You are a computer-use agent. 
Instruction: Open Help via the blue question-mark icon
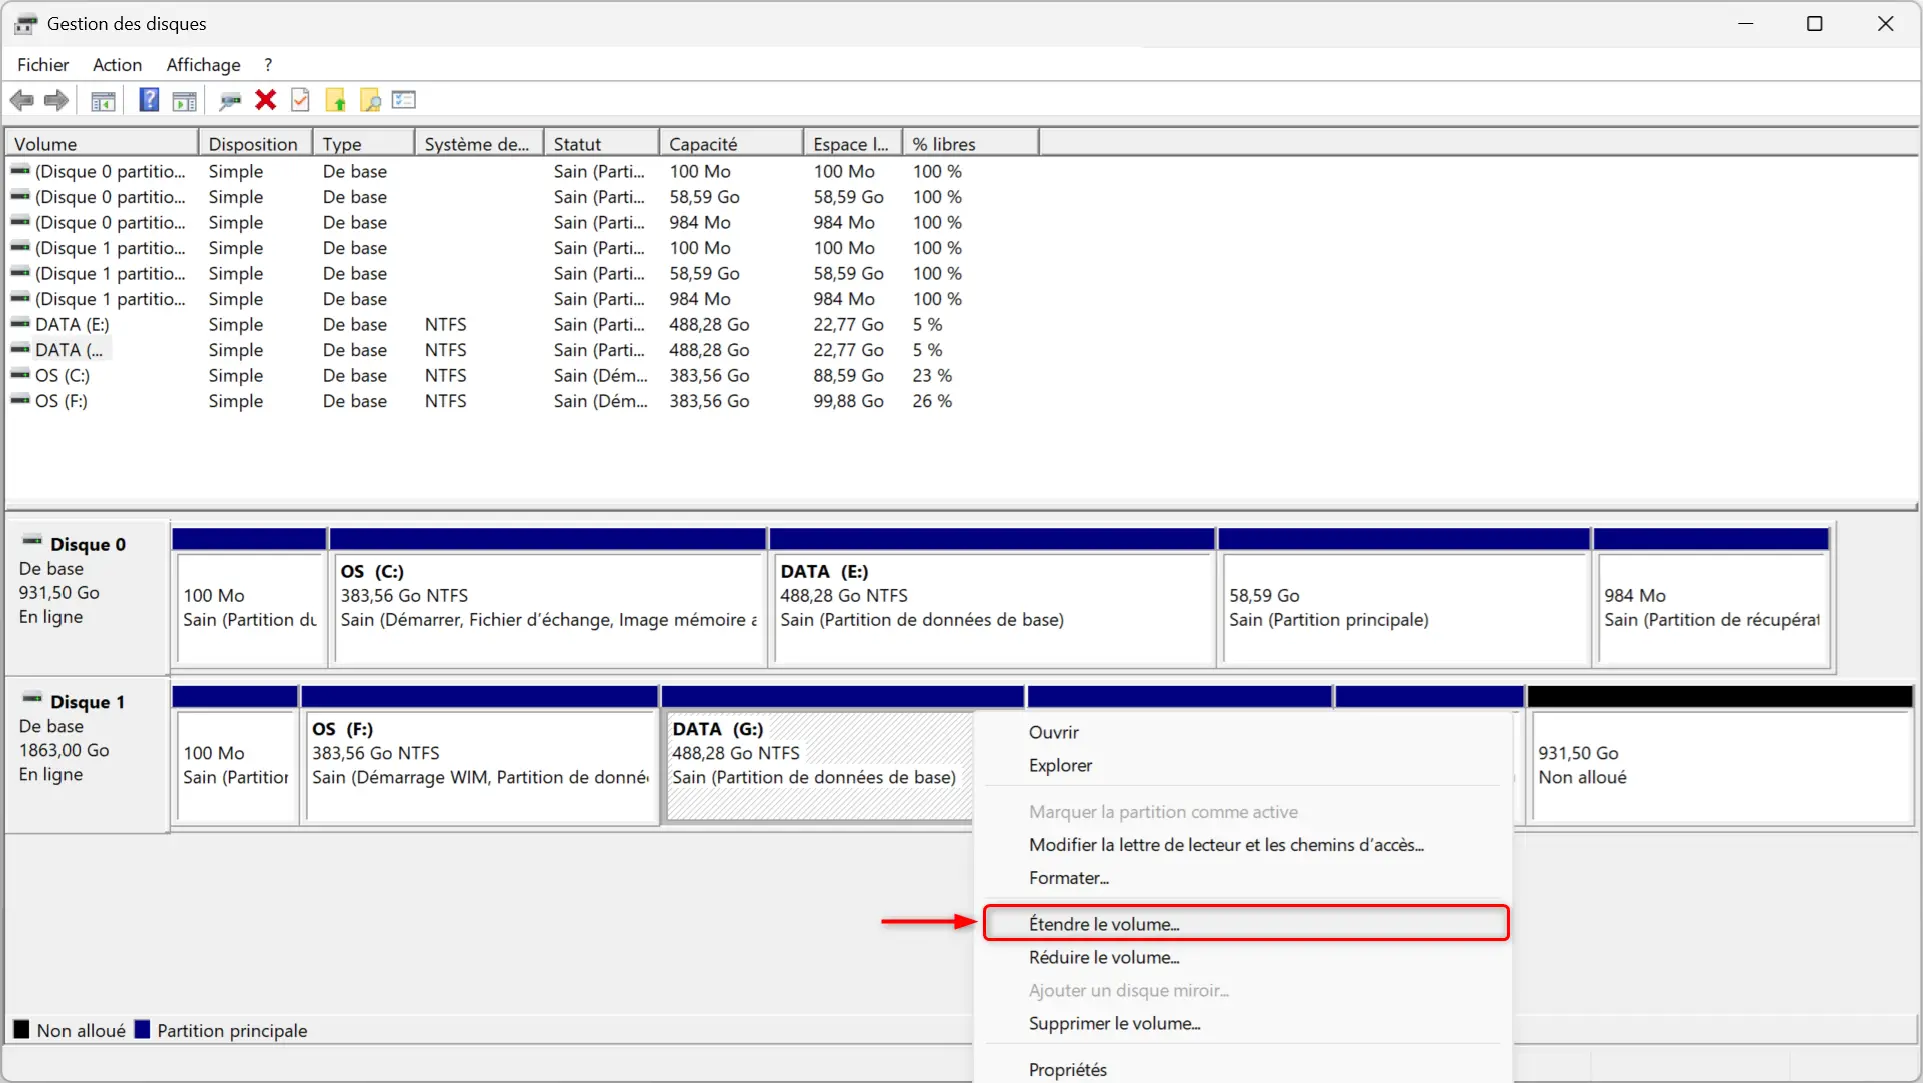149,100
